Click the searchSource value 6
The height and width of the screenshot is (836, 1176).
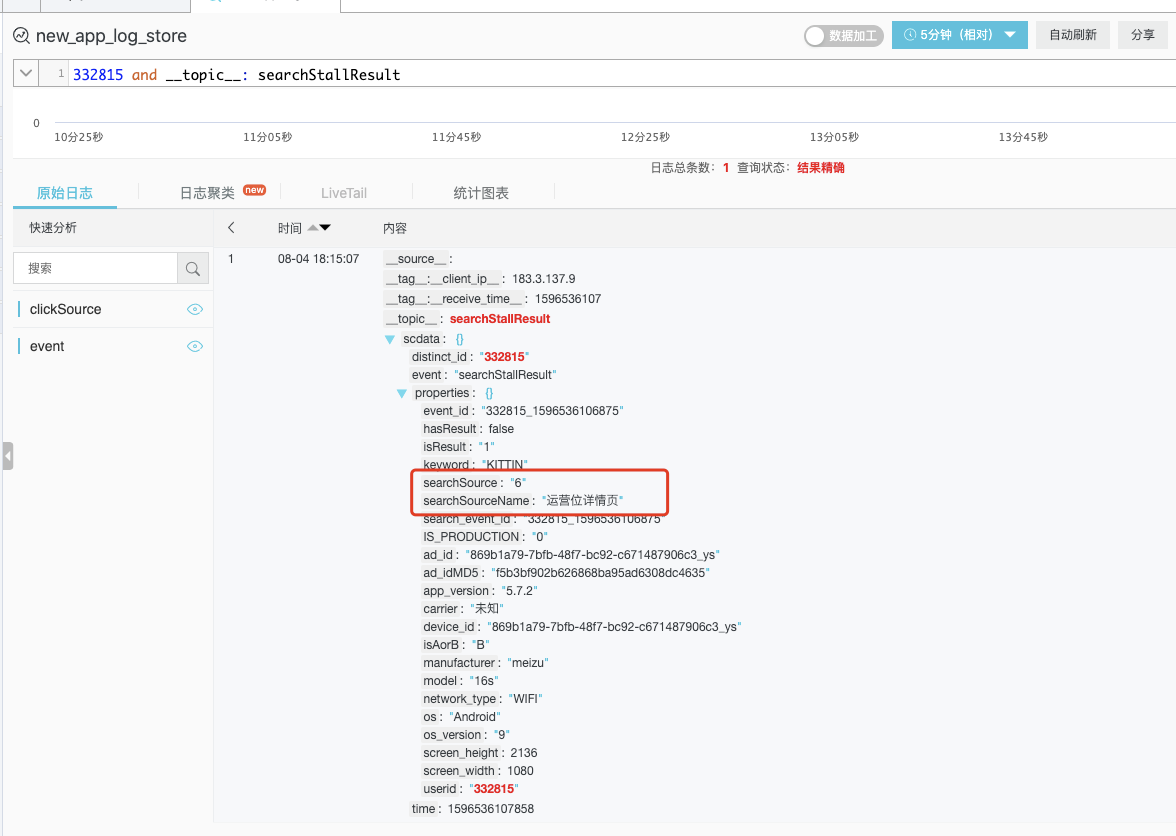tap(518, 483)
